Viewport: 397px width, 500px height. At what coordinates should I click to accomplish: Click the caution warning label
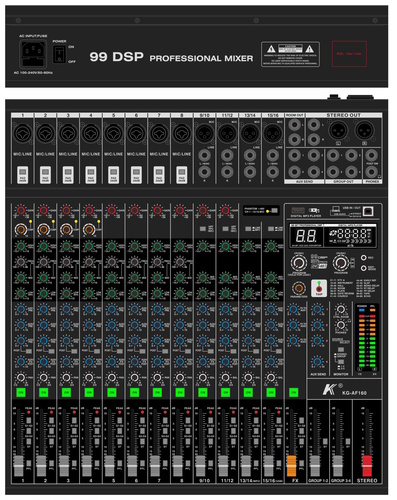(290, 54)
